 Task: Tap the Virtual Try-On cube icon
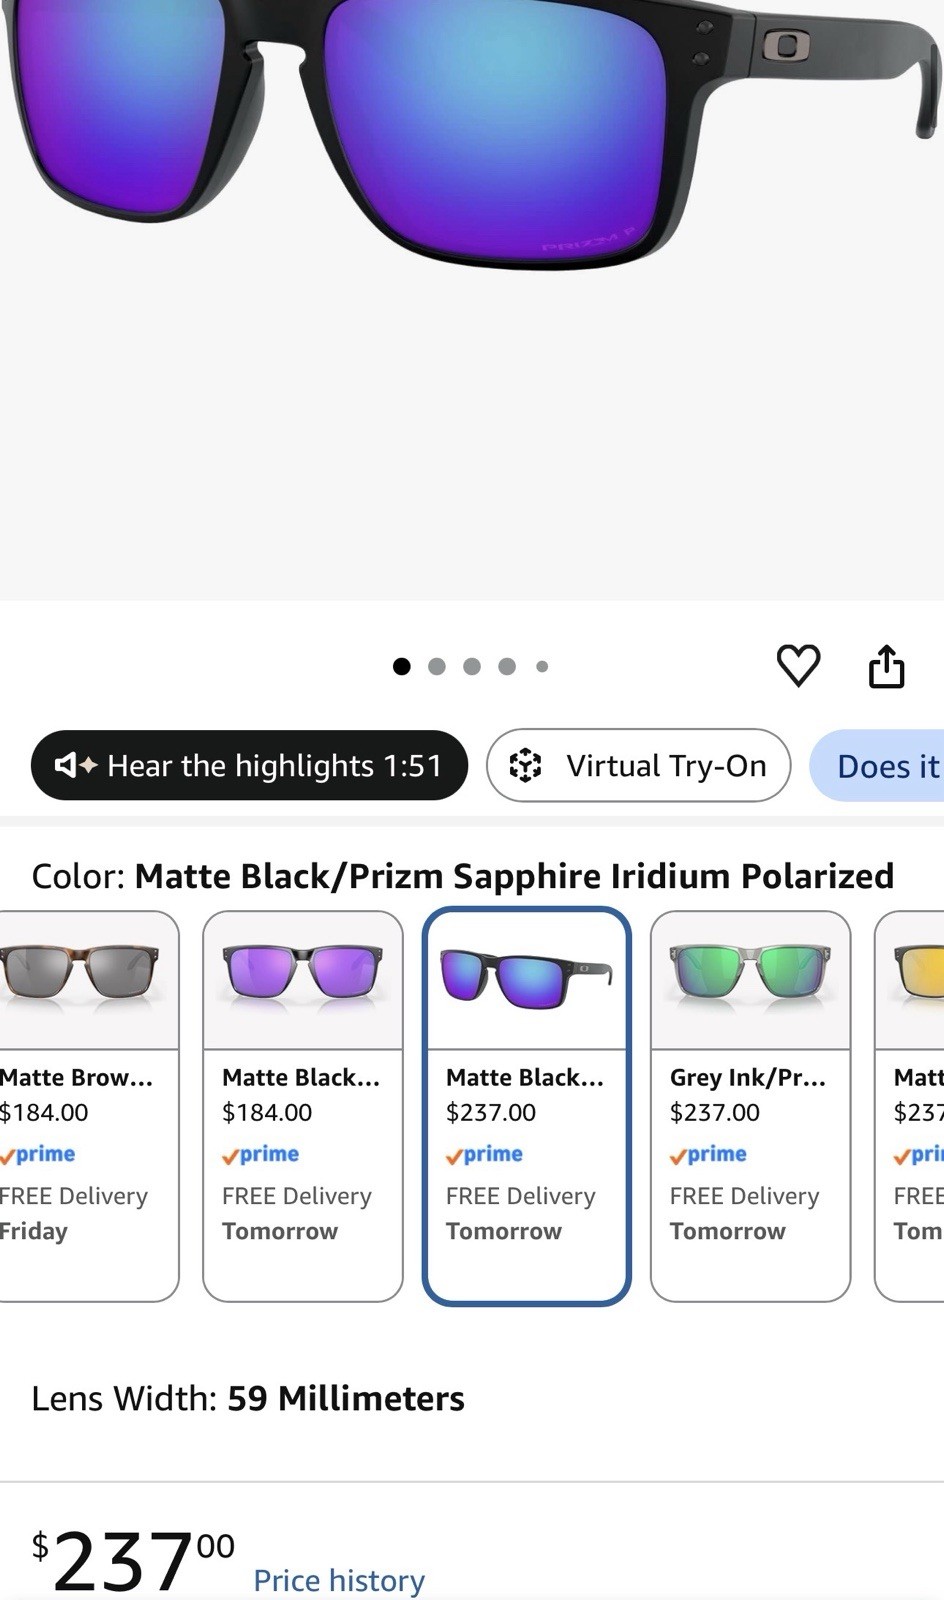(x=525, y=766)
